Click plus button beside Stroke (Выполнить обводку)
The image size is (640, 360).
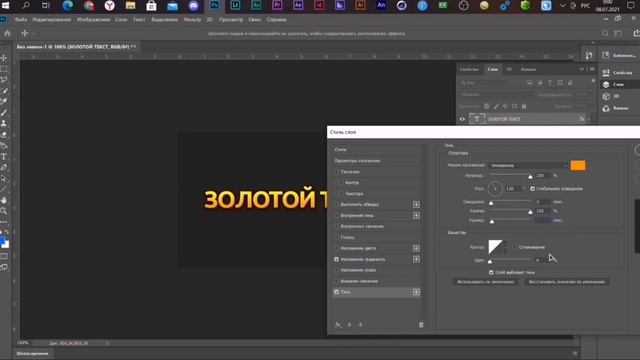(x=416, y=204)
